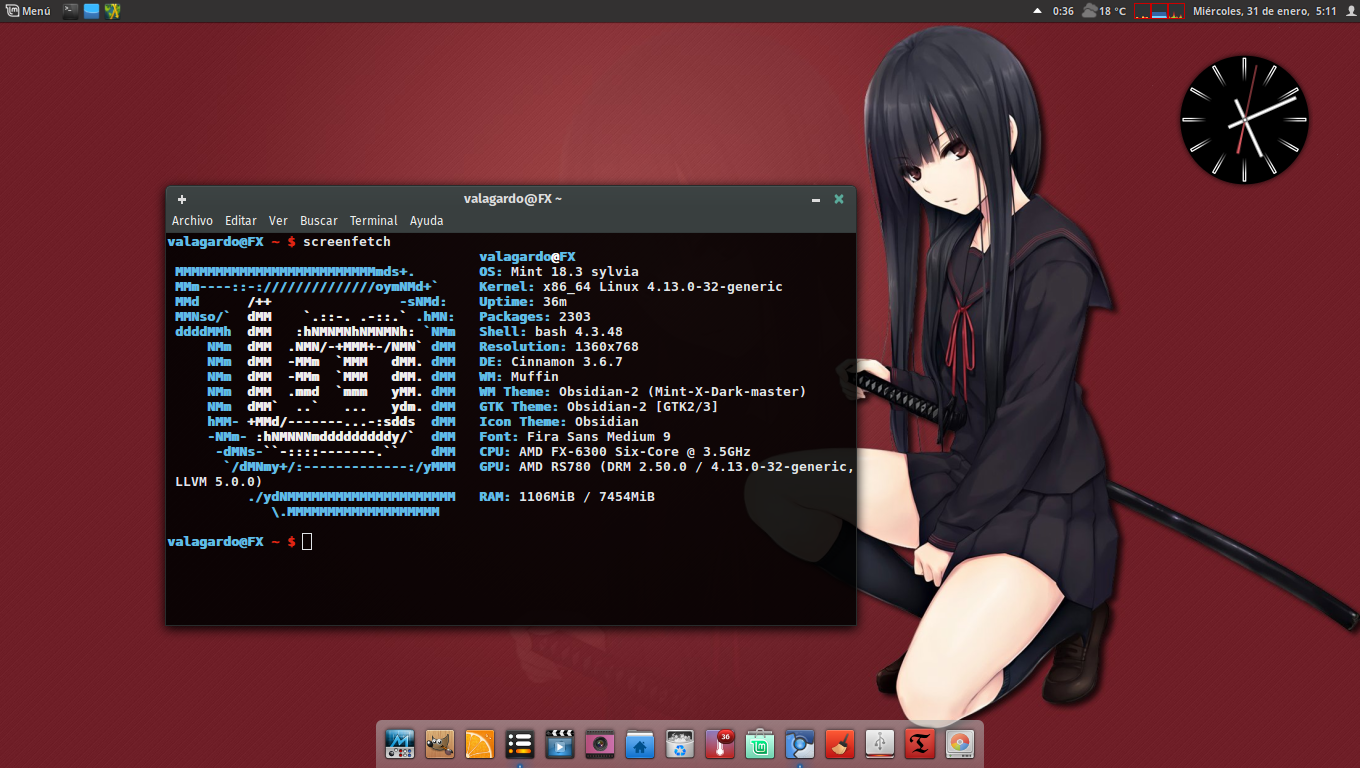Open the red broom cleaner app
This screenshot has width=1360, height=768.
point(840,744)
